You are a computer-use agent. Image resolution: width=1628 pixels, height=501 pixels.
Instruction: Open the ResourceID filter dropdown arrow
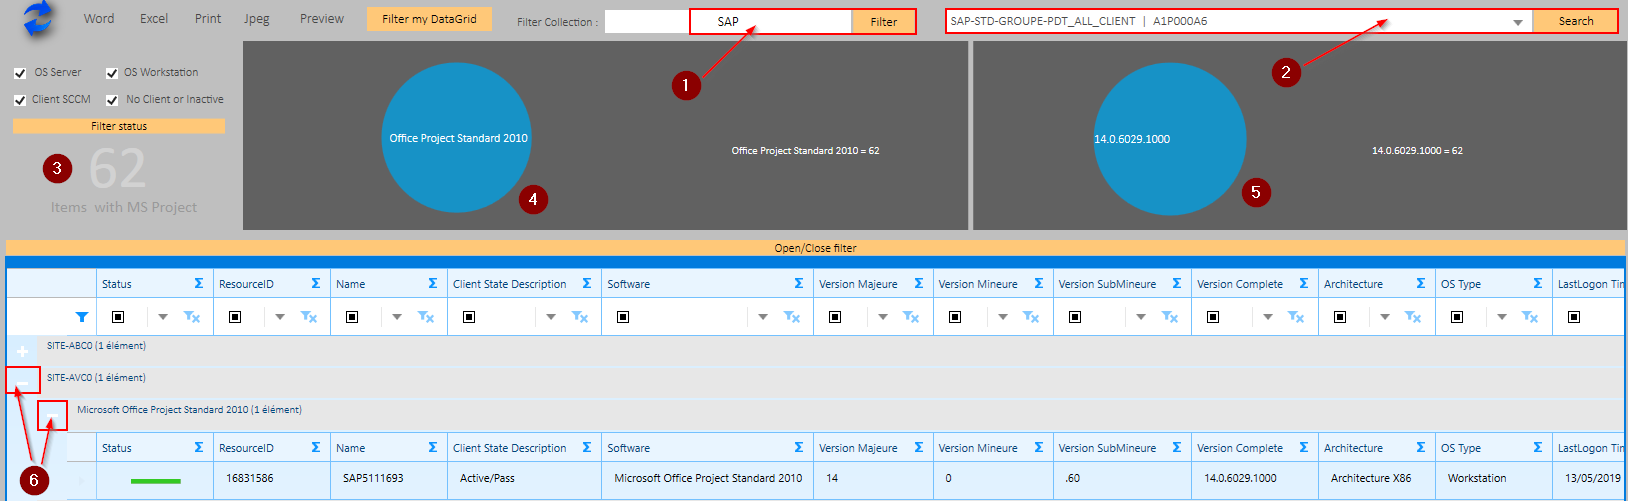point(280,317)
